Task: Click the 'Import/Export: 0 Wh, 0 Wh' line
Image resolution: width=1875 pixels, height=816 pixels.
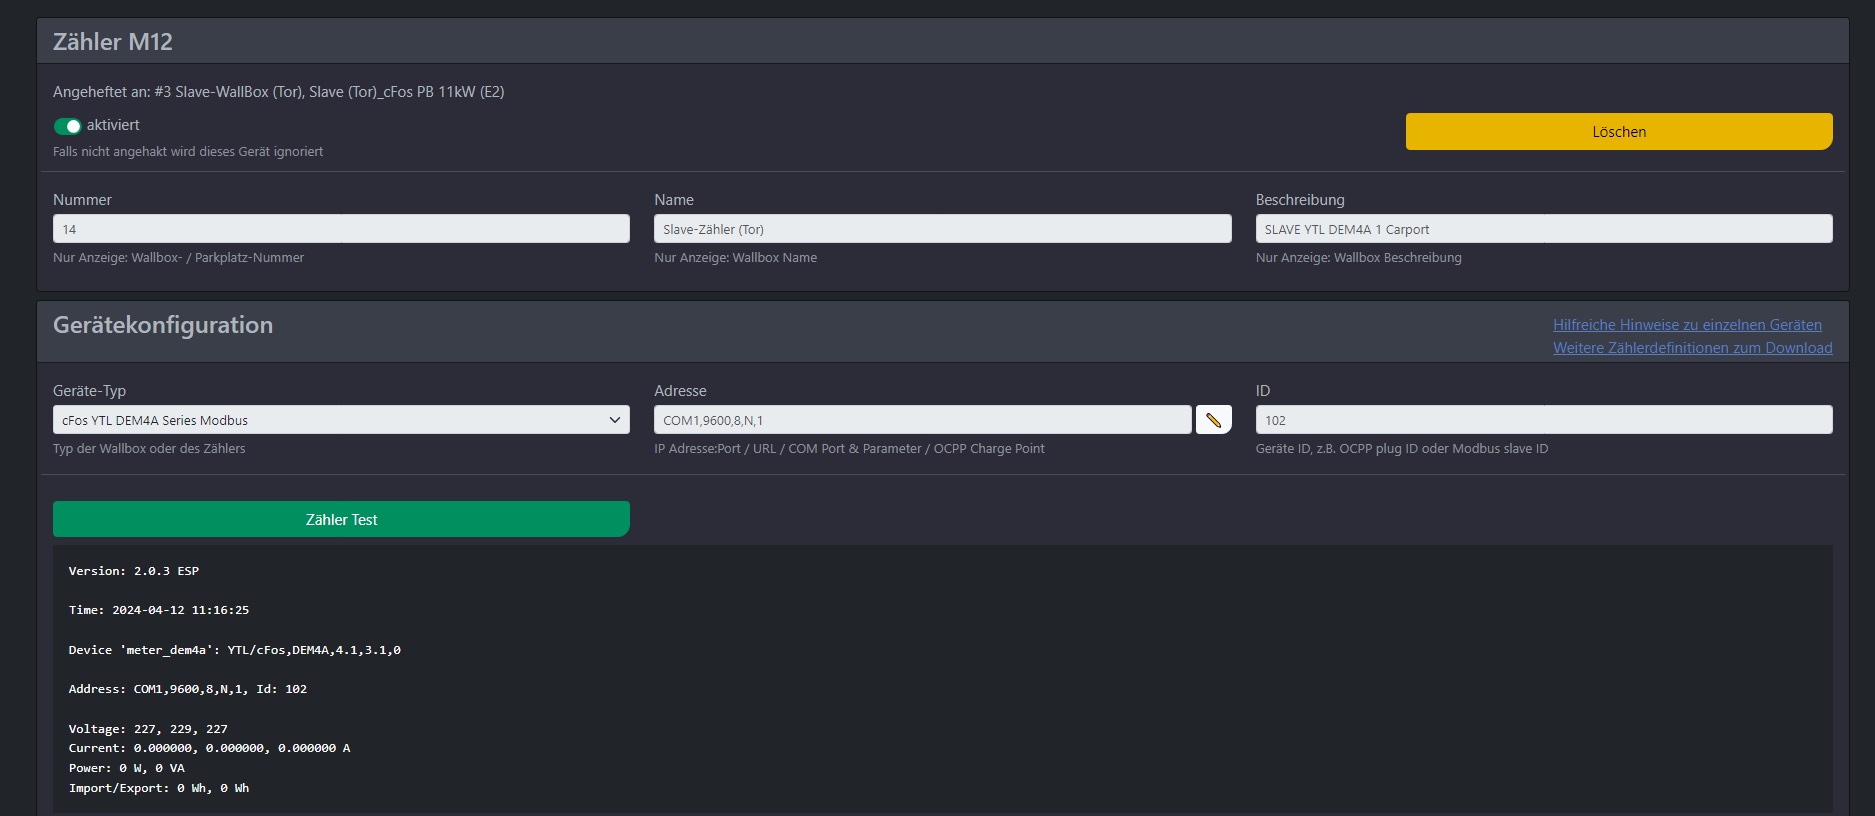Action: [x=159, y=788]
